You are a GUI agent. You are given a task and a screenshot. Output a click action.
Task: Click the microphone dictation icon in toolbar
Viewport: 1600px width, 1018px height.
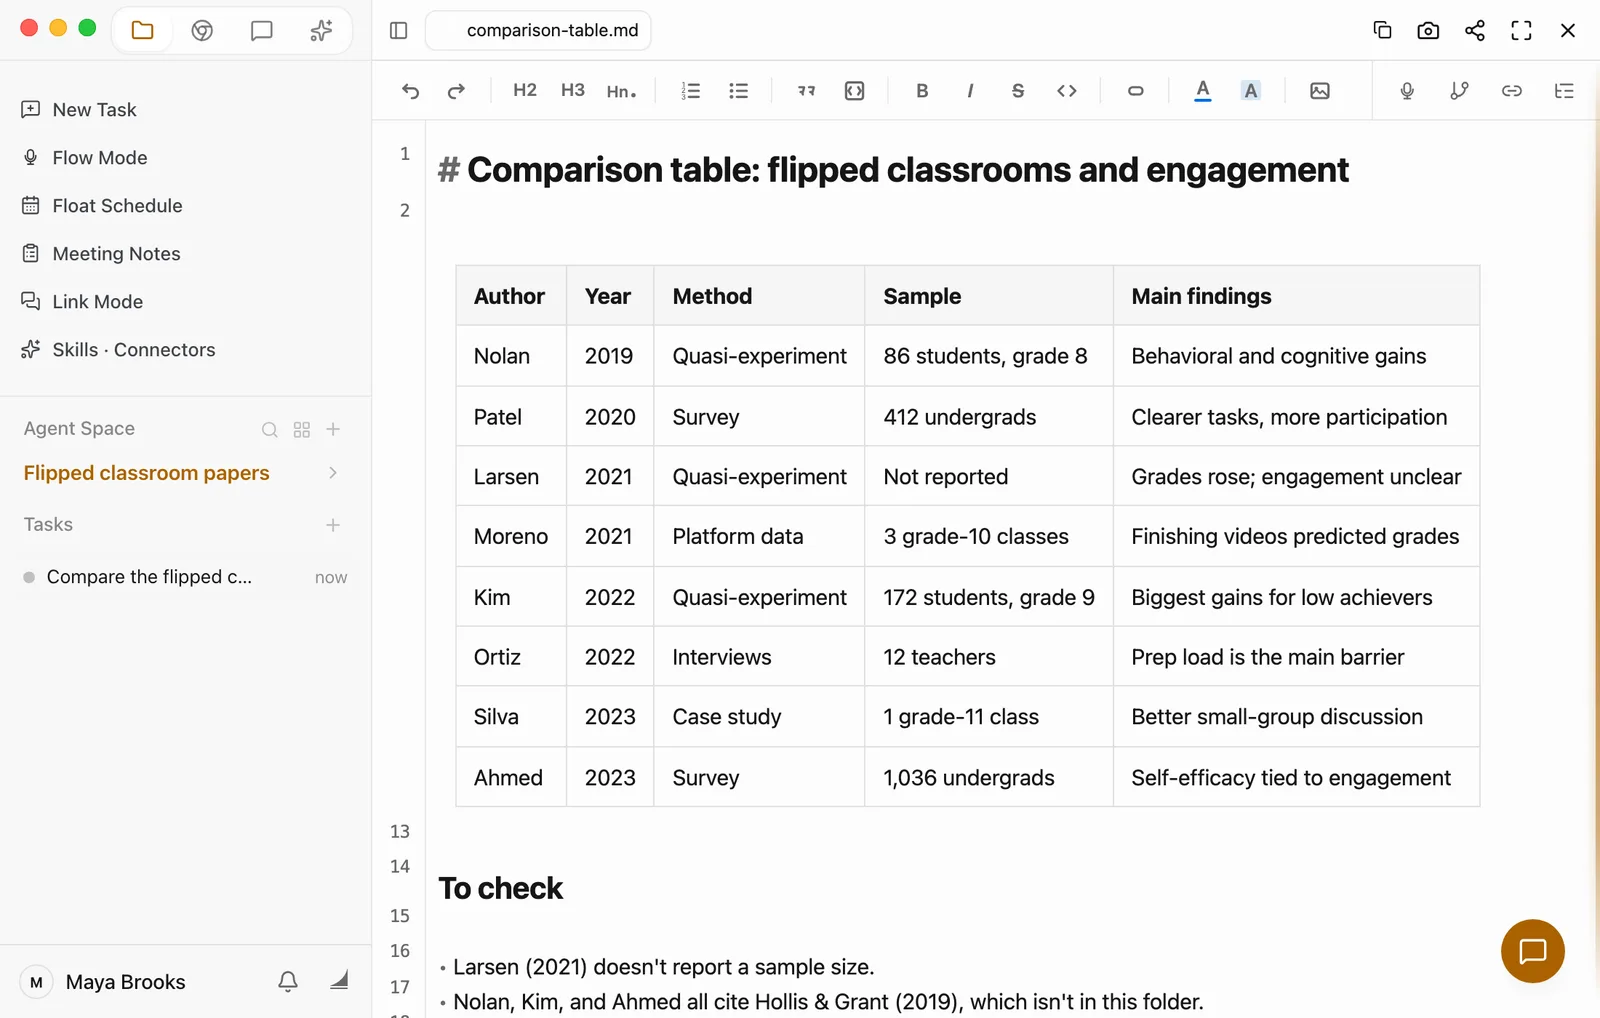click(x=1407, y=91)
